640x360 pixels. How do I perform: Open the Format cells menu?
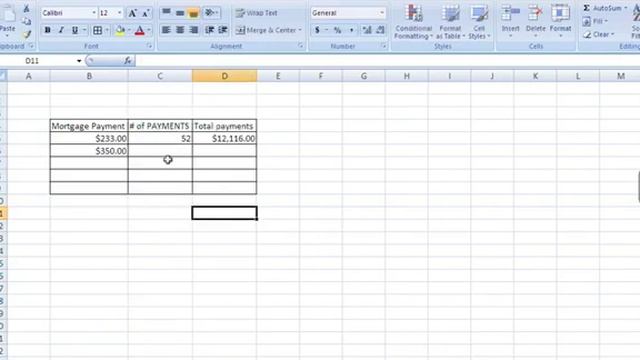(560, 20)
